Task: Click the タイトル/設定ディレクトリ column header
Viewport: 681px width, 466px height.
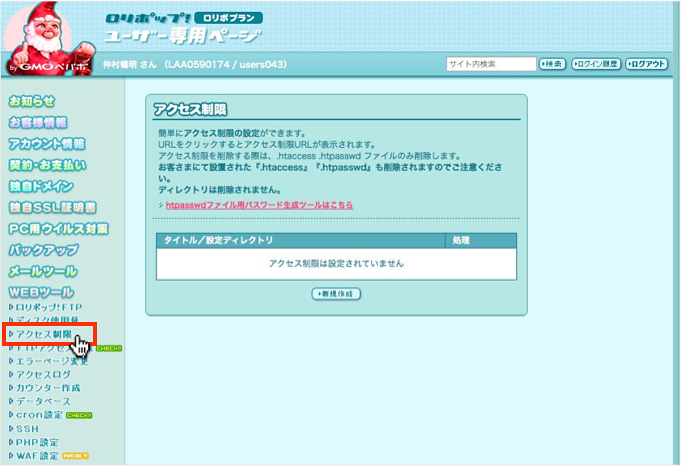Action: 301,240
